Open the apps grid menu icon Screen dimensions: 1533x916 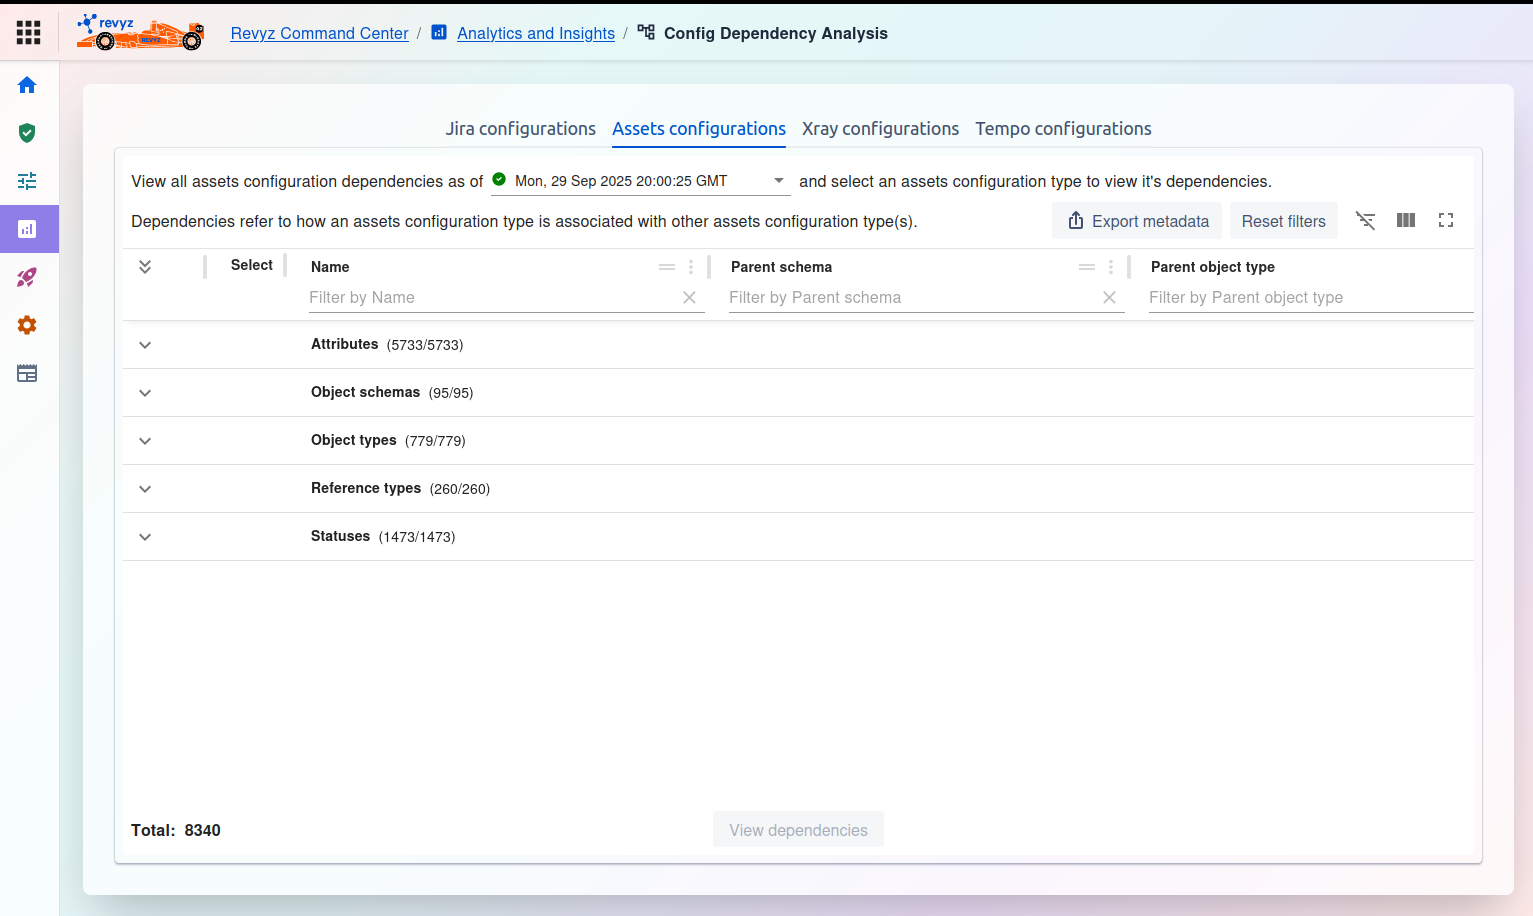pyautogui.click(x=28, y=33)
